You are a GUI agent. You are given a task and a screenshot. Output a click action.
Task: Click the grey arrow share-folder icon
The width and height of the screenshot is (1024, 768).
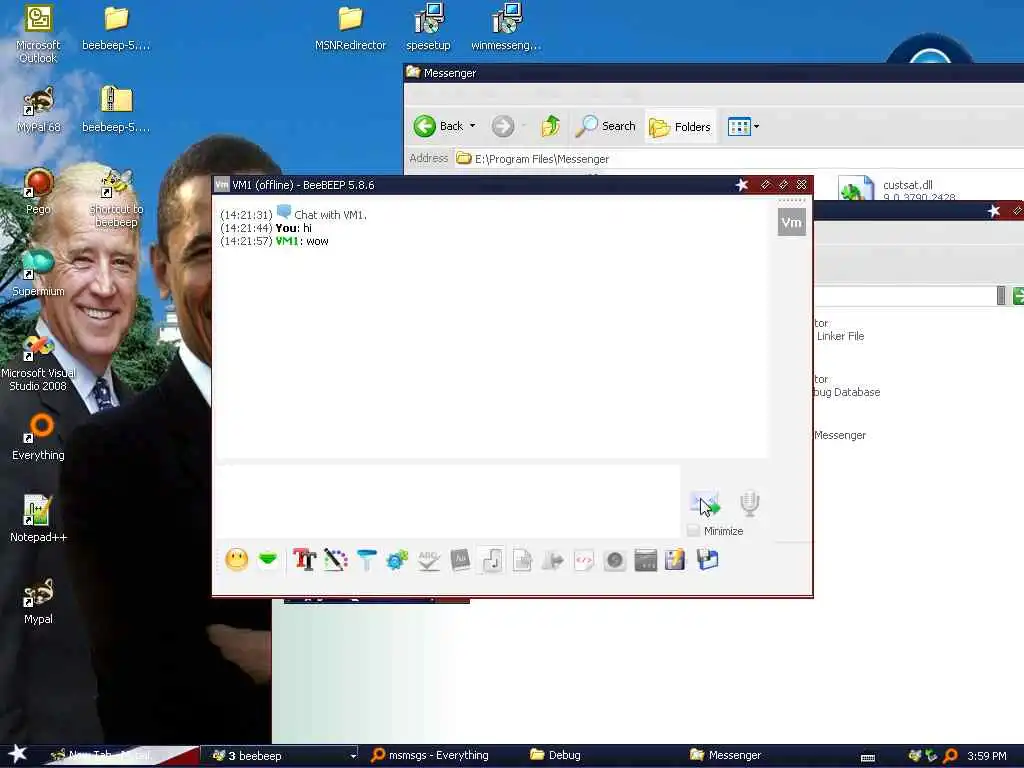[552, 560]
